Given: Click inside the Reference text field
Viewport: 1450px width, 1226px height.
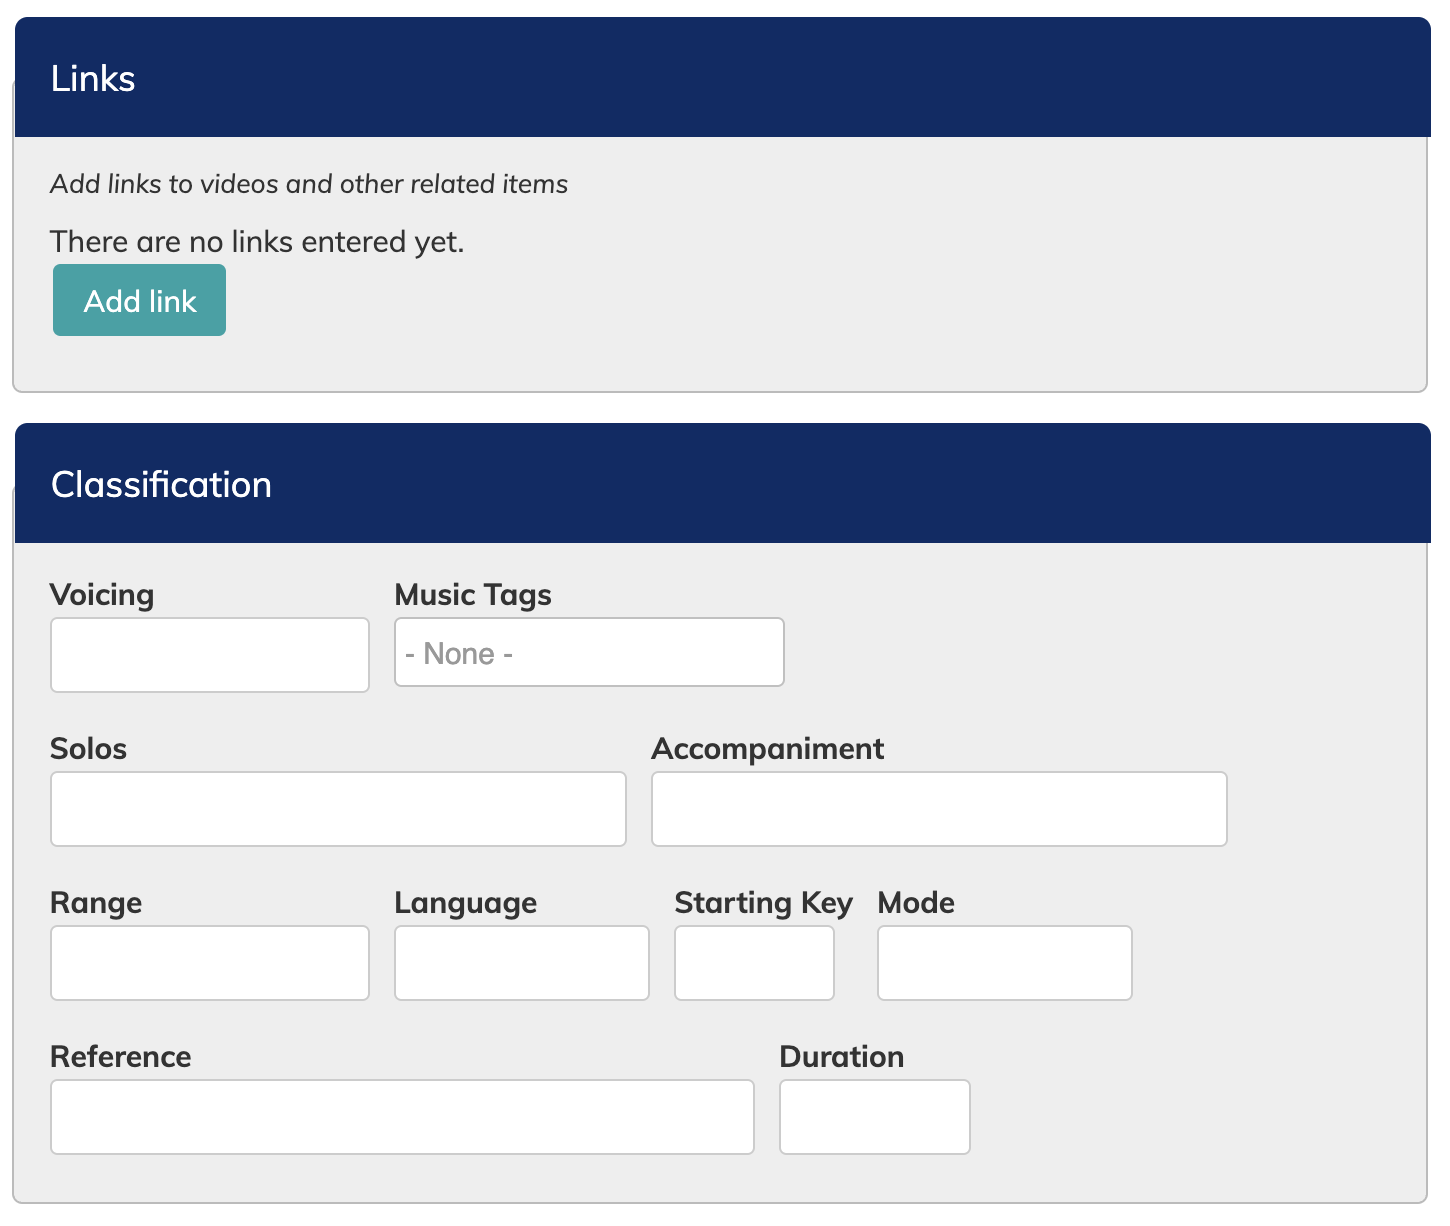Looking at the screenshot, I should coord(402,1117).
